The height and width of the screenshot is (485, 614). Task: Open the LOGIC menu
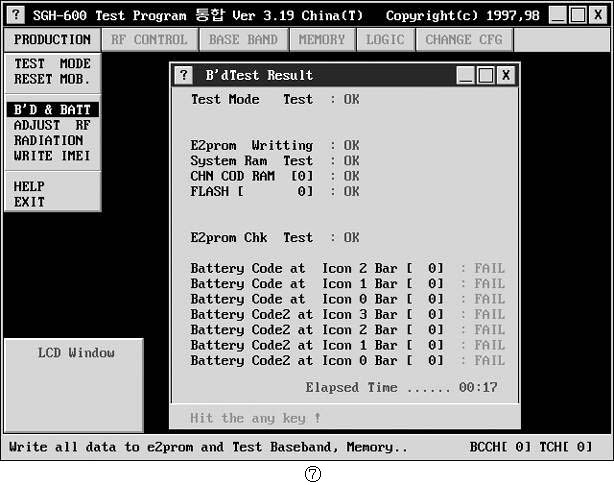tap(385, 40)
